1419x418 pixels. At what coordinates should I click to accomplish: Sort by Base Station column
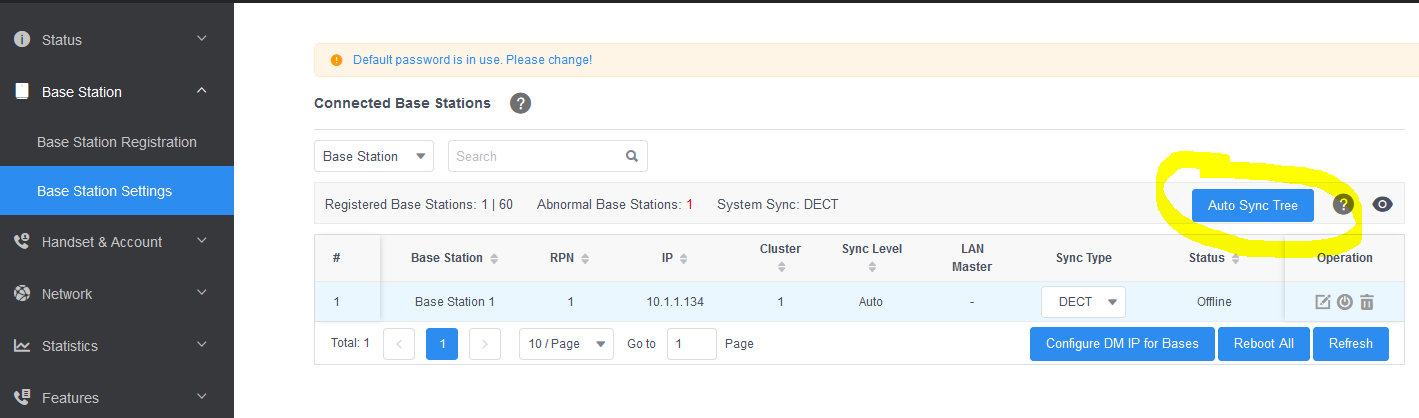495,258
